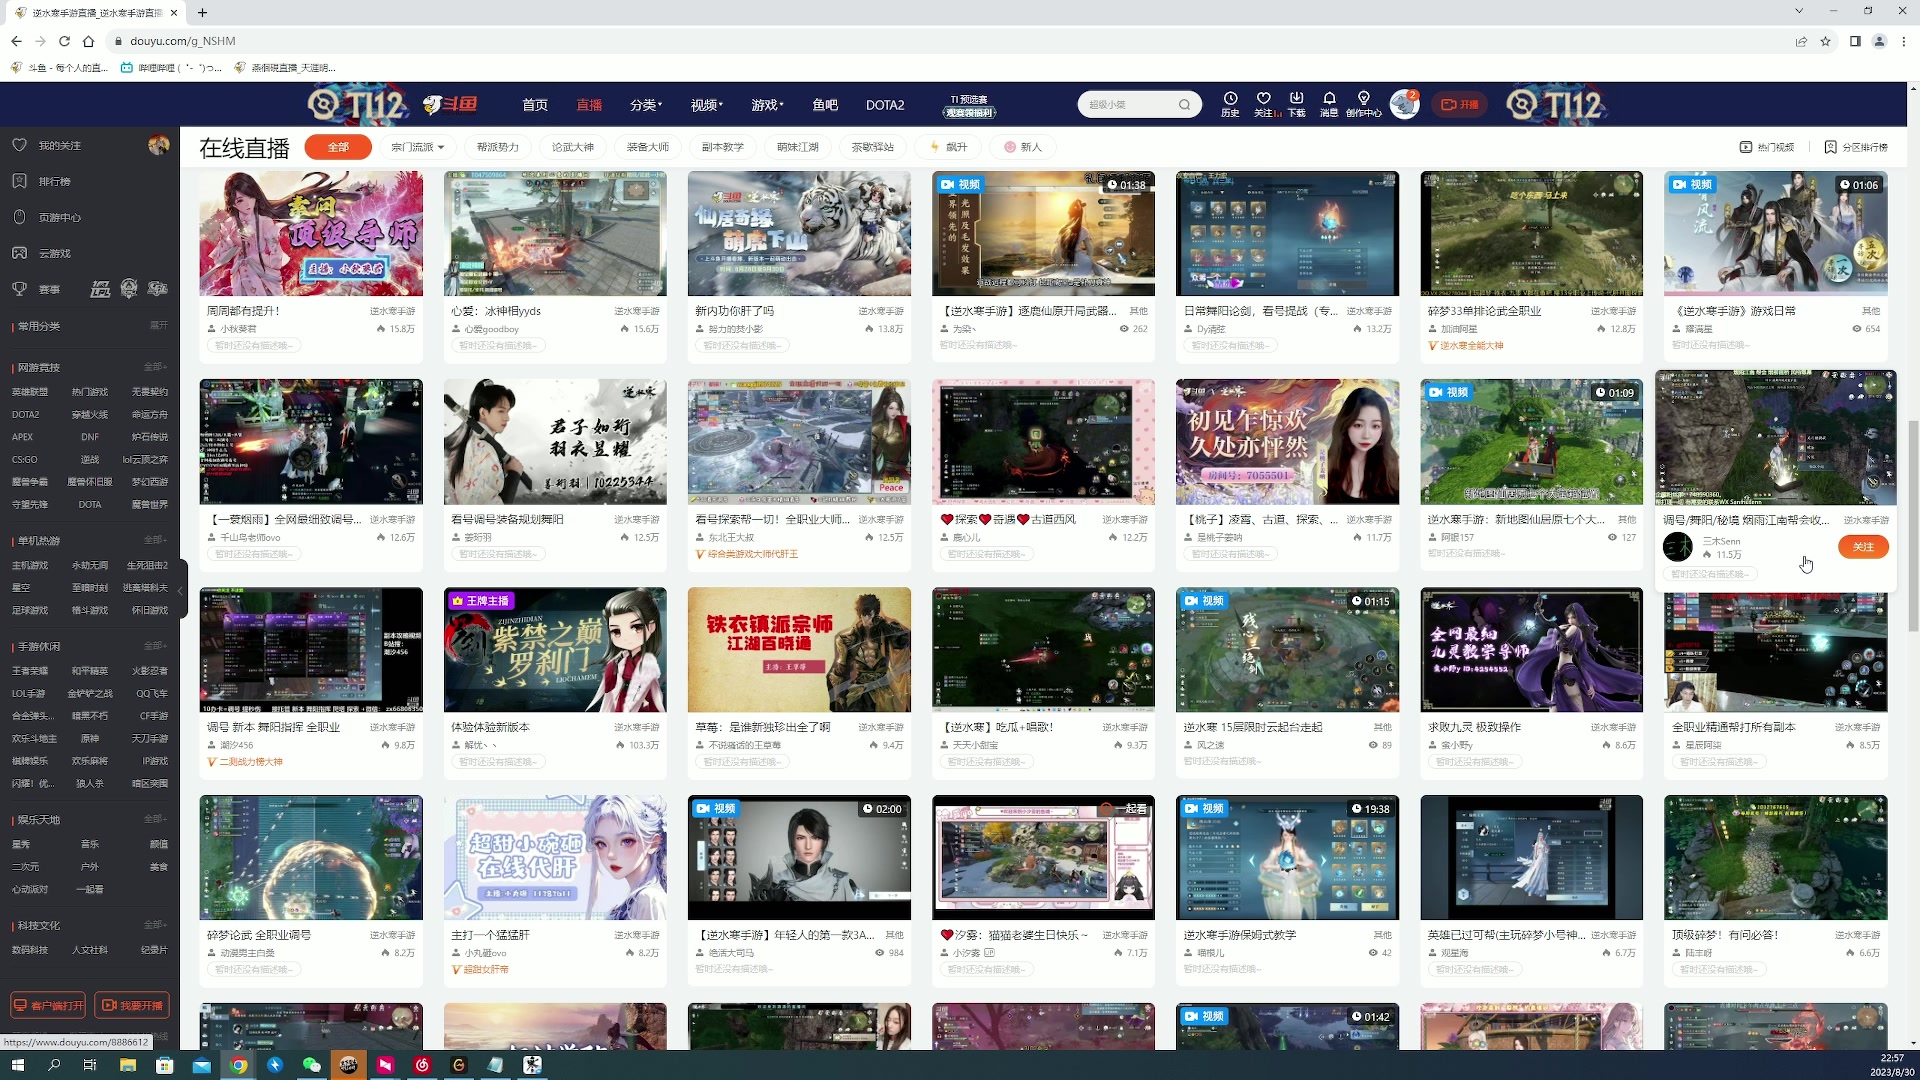Follow streamer 三木Senn via 关注 button
This screenshot has width=1920, height=1080.
tap(1862, 547)
